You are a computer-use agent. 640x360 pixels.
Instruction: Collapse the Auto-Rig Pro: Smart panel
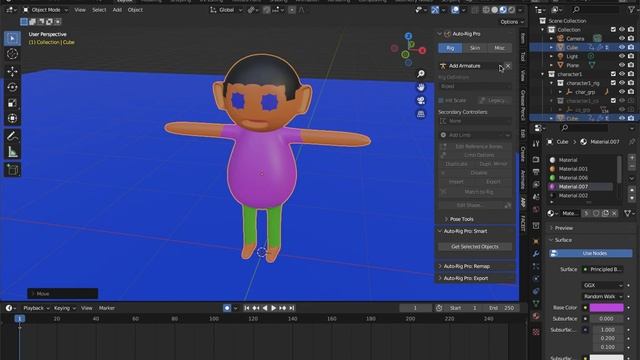click(x=465, y=231)
